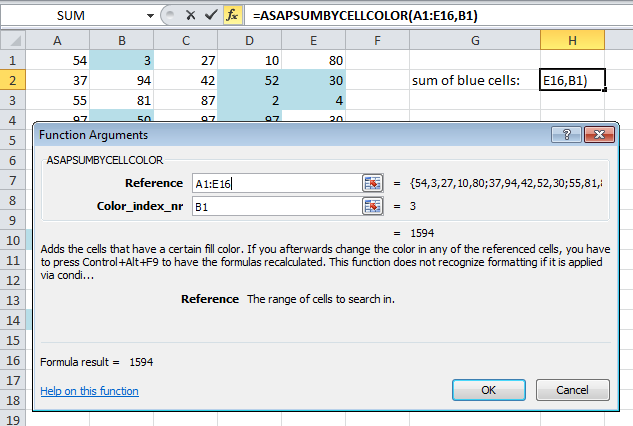This screenshot has width=633, height=426.
Task: Click cell A3 containing 55
Action: tap(57, 100)
